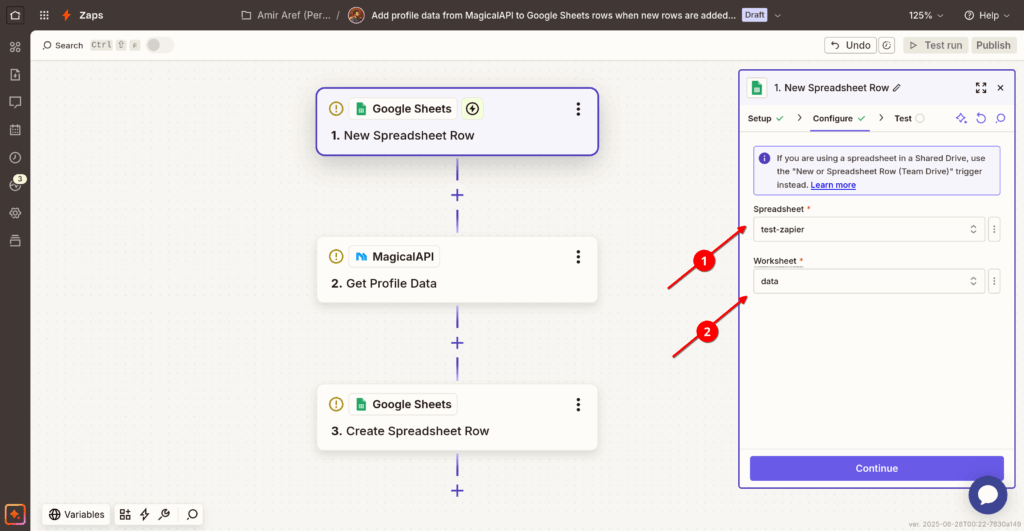Close the step configuration panel
The height and width of the screenshot is (531, 1024).
click(x=1000, y=88)
